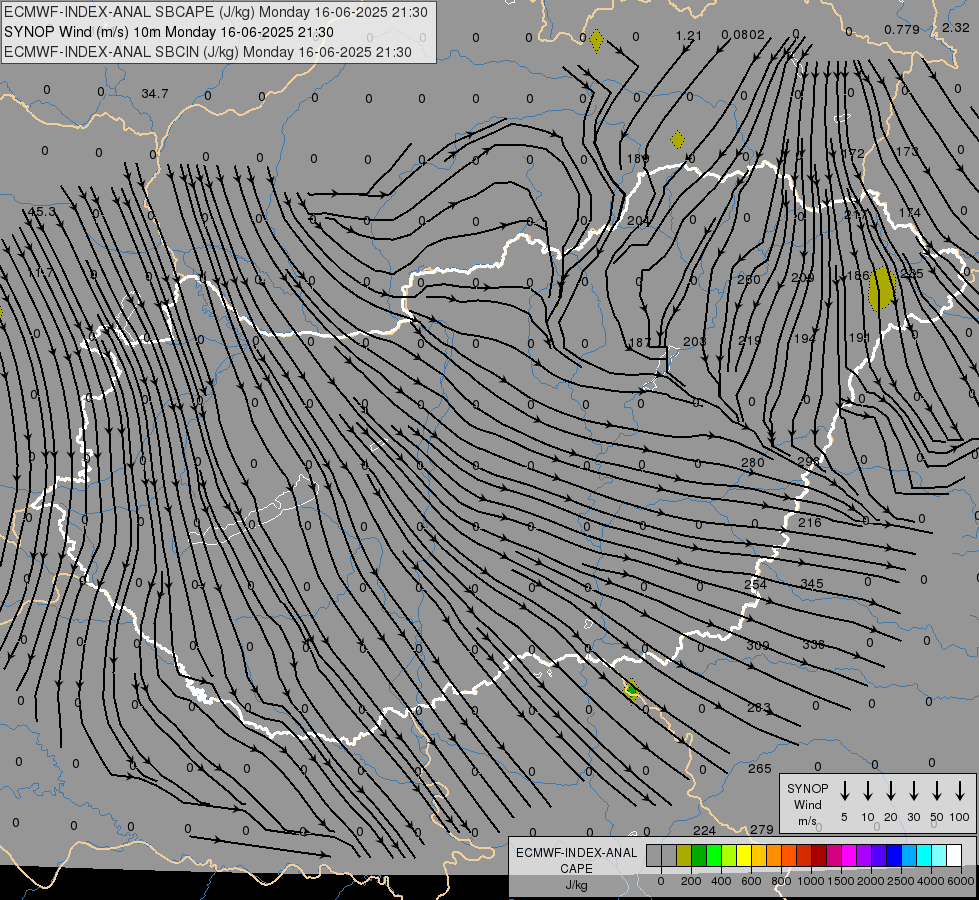Viewport: 979px width, 900px height.
Task: Click the map value '254'
Action: [x=755, y=585]
